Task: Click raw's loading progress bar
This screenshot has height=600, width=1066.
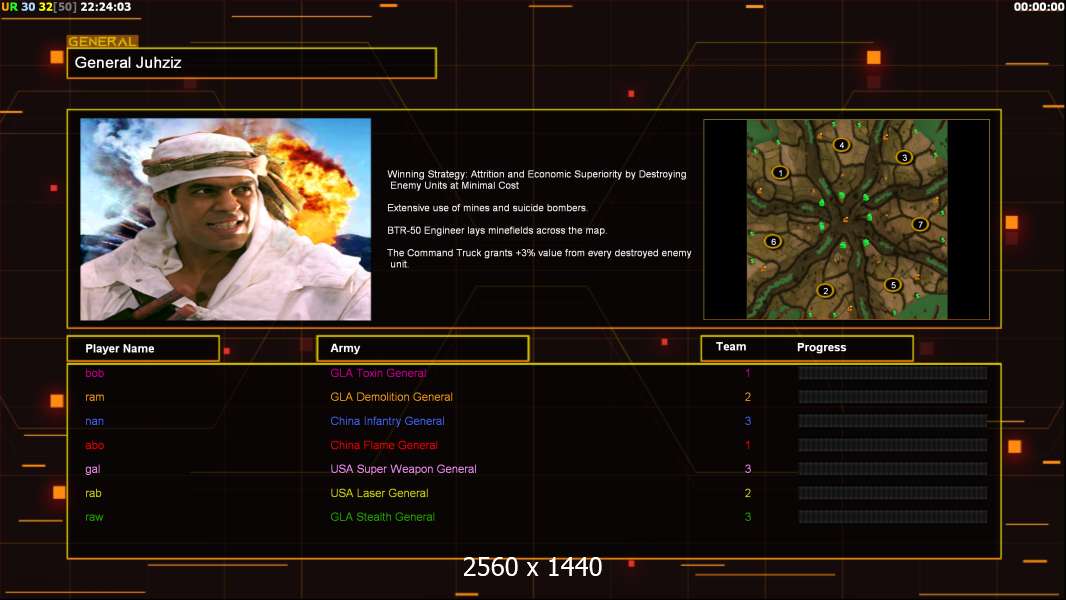Action: 893,517
